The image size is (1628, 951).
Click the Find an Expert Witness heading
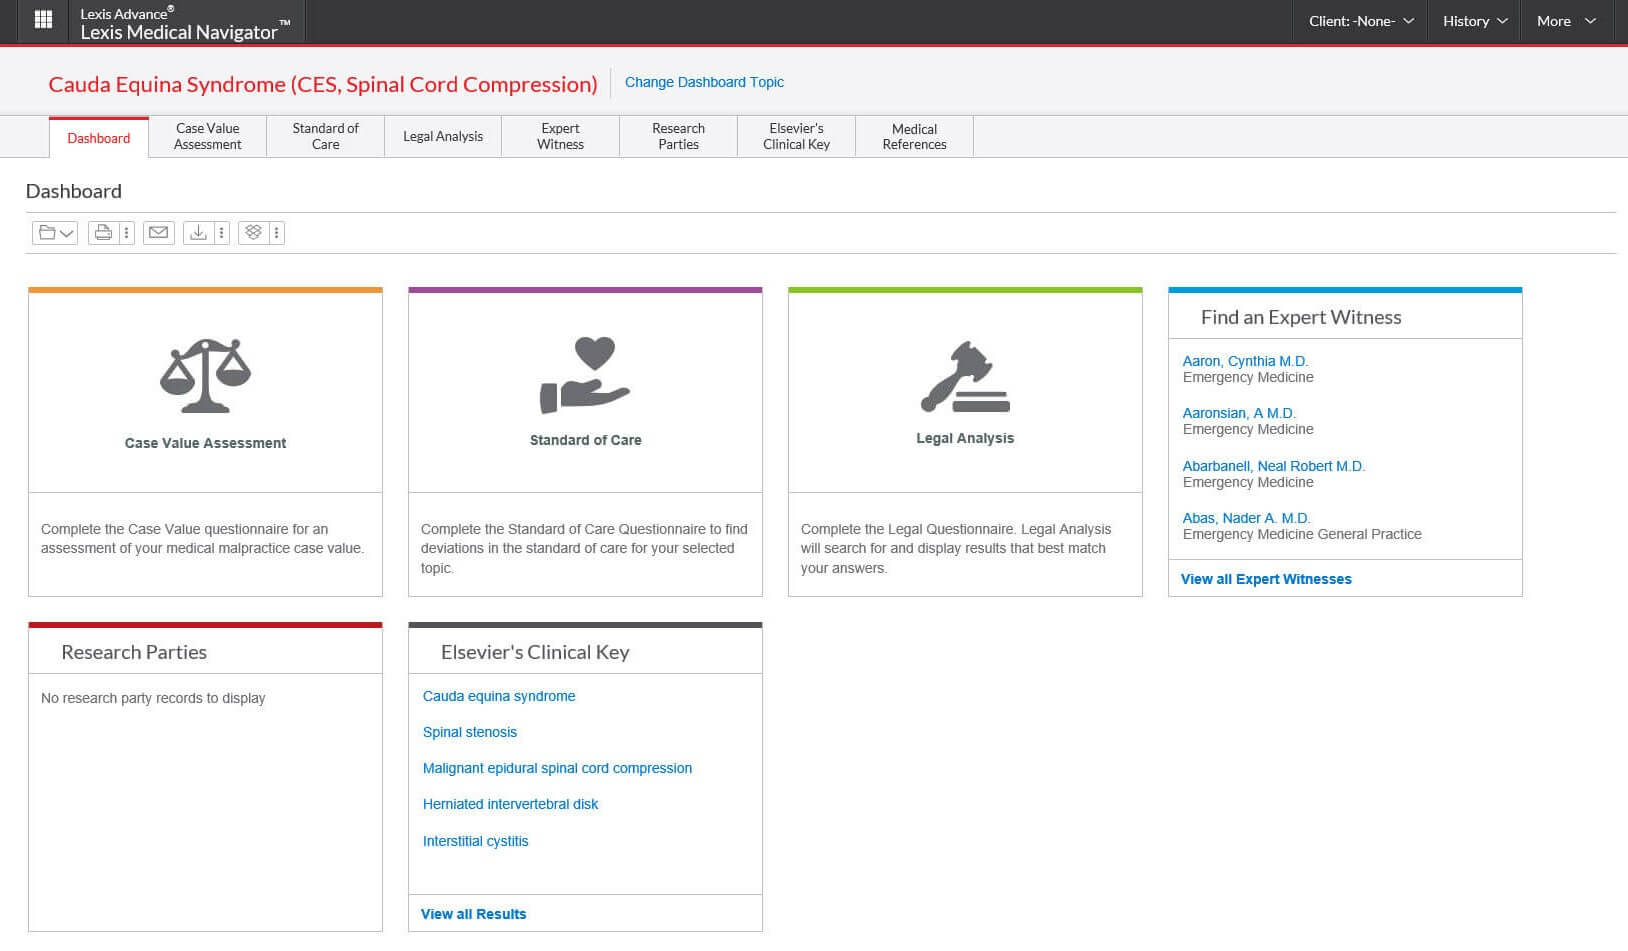[1301, 317]
